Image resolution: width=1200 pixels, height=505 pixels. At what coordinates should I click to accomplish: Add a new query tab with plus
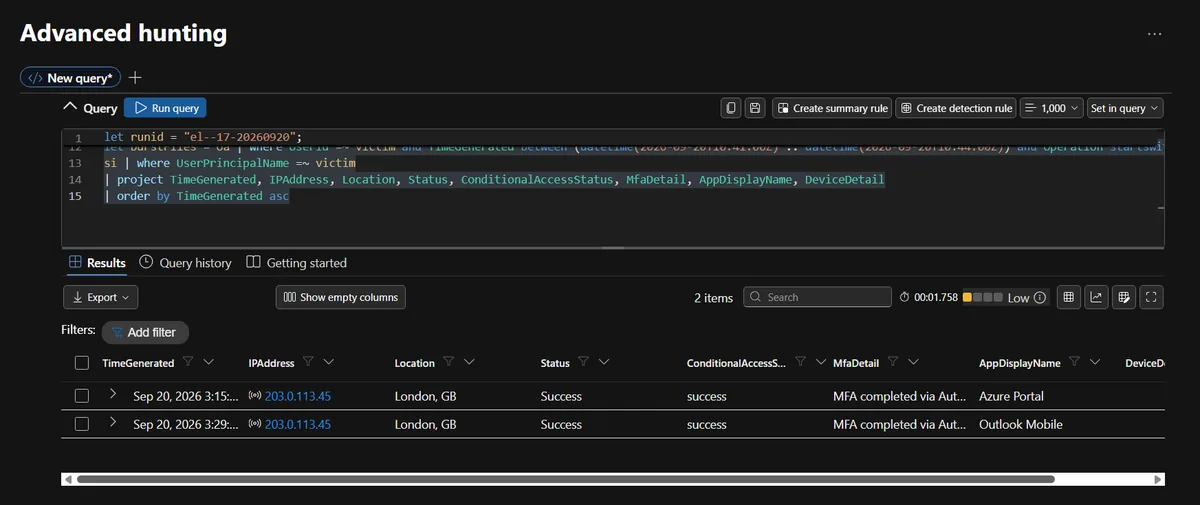click(x=135, y=77)
